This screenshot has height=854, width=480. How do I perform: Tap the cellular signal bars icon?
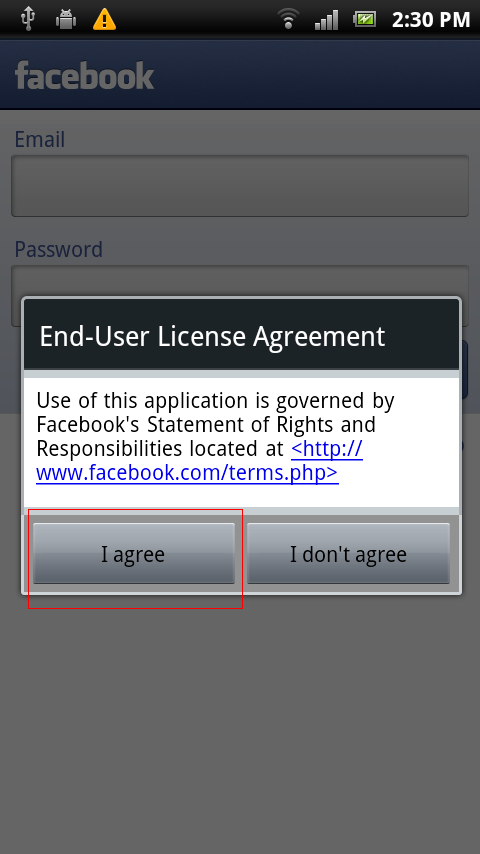click(x=326, y=20)
